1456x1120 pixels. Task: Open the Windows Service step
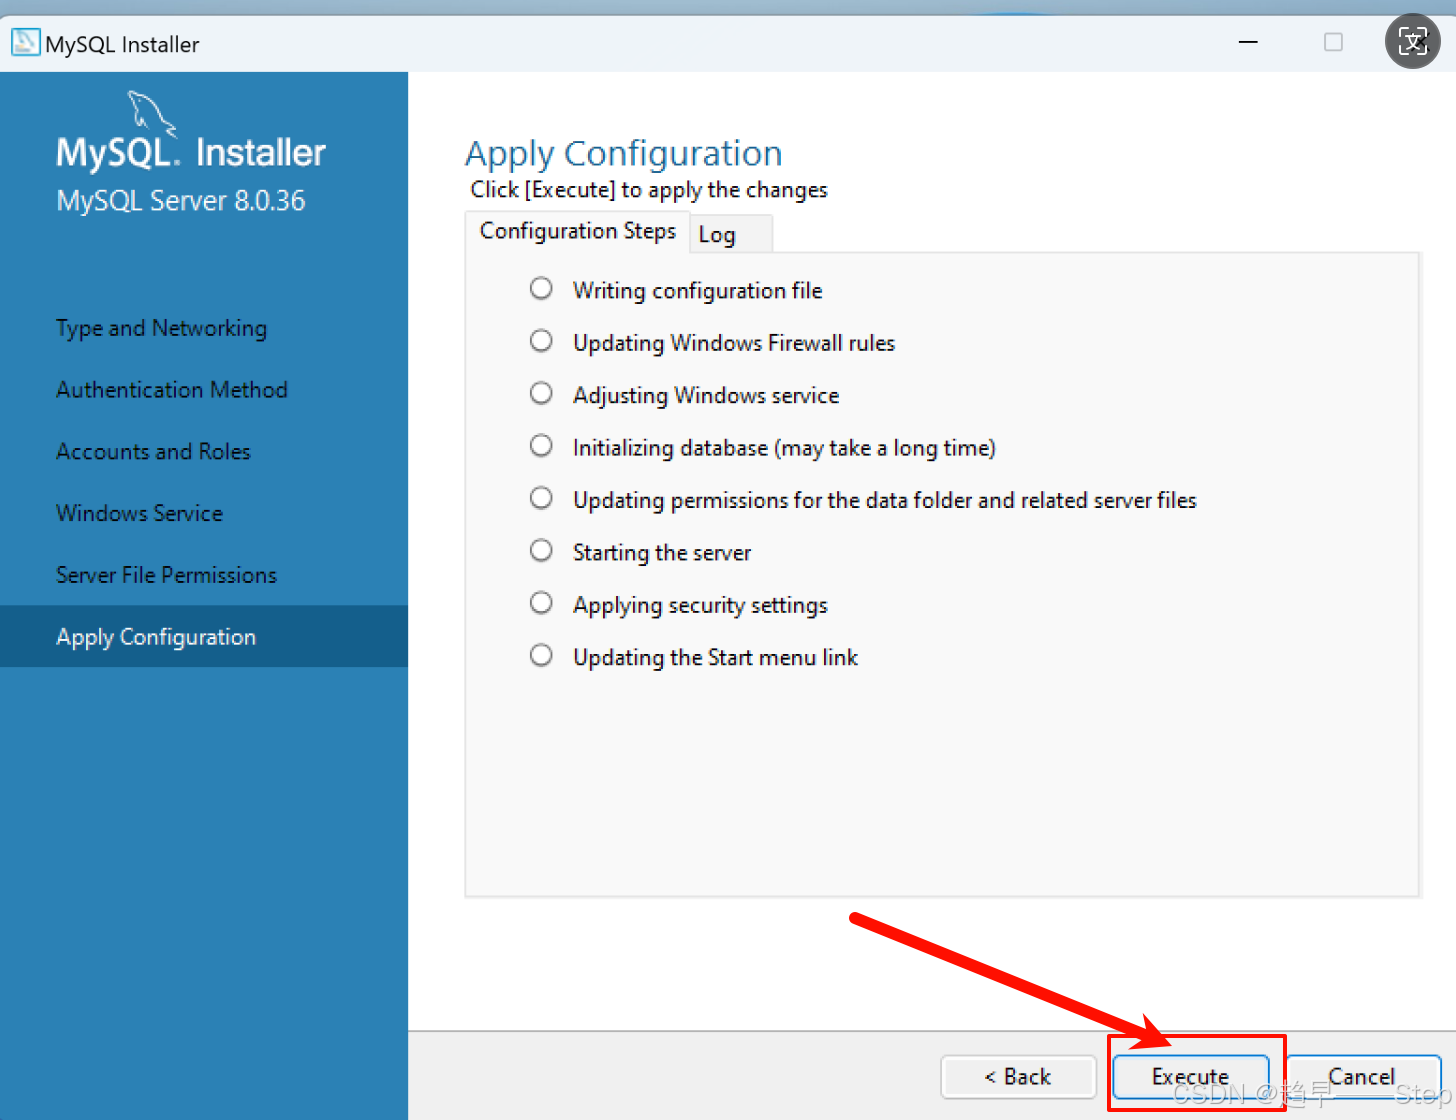[140, 513]
